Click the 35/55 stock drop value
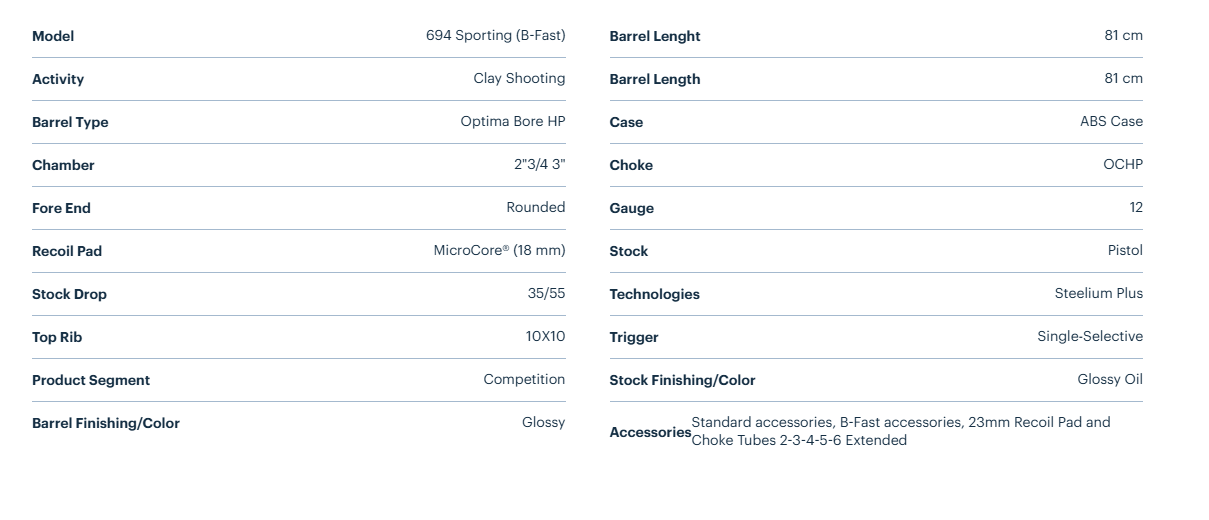The width and height of the screenshot is (1209, 520). pyautogui.click(x=546, y=293)
